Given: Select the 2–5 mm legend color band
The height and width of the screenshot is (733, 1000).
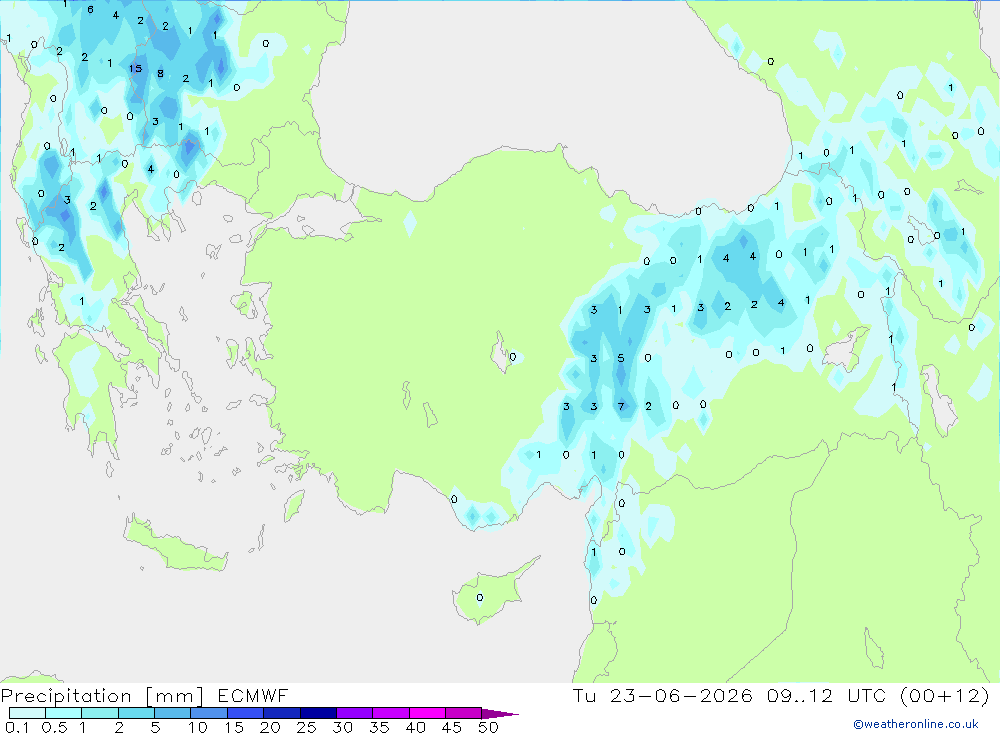Looking at the screenshot, I should 136,713.
